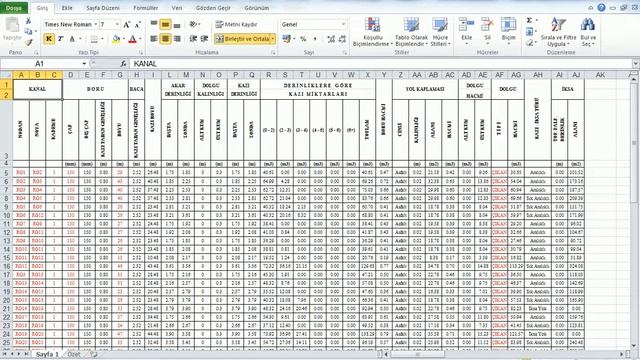The image size is (640, 360).
Task: Click the fx insert function icon
Action: (123, 64)
